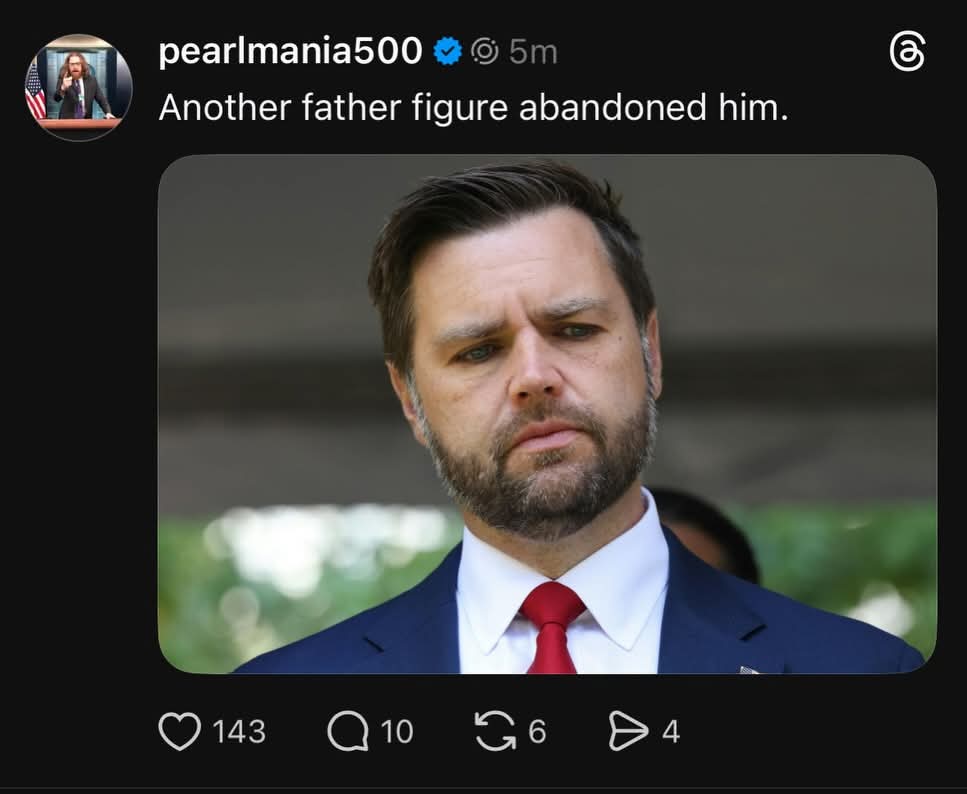Click the 5m post timestamp
The image size is (967, 794).
pyautogui.click(x=532, y=51)
